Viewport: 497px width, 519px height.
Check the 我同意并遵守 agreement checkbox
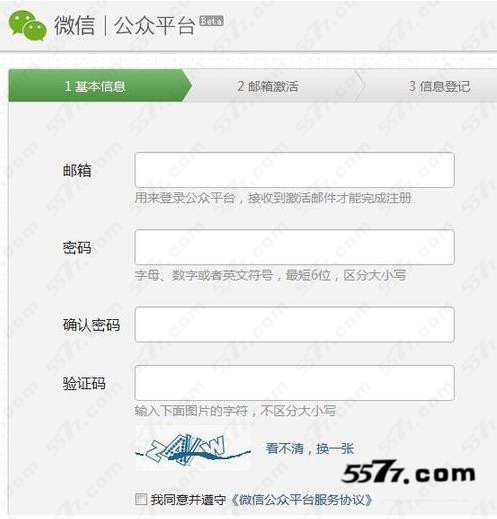pyautogui.click(x=141, y=499)
